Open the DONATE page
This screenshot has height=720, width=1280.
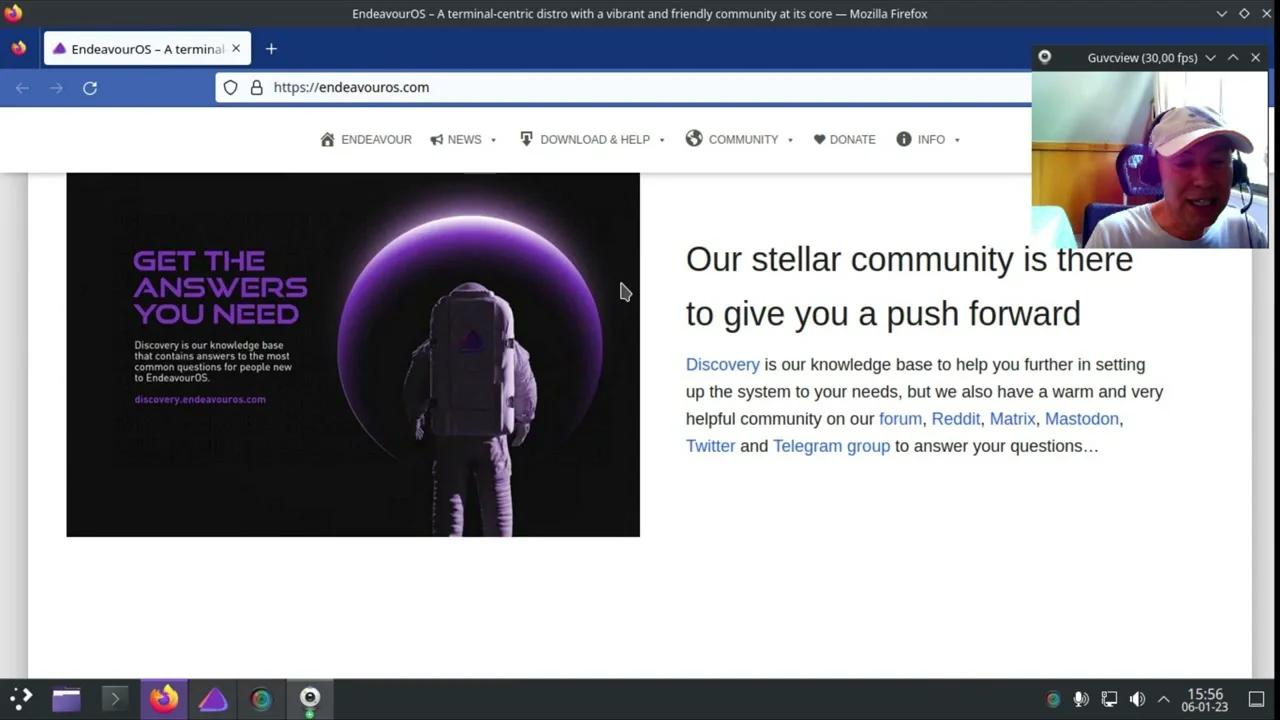coord(844,140)
